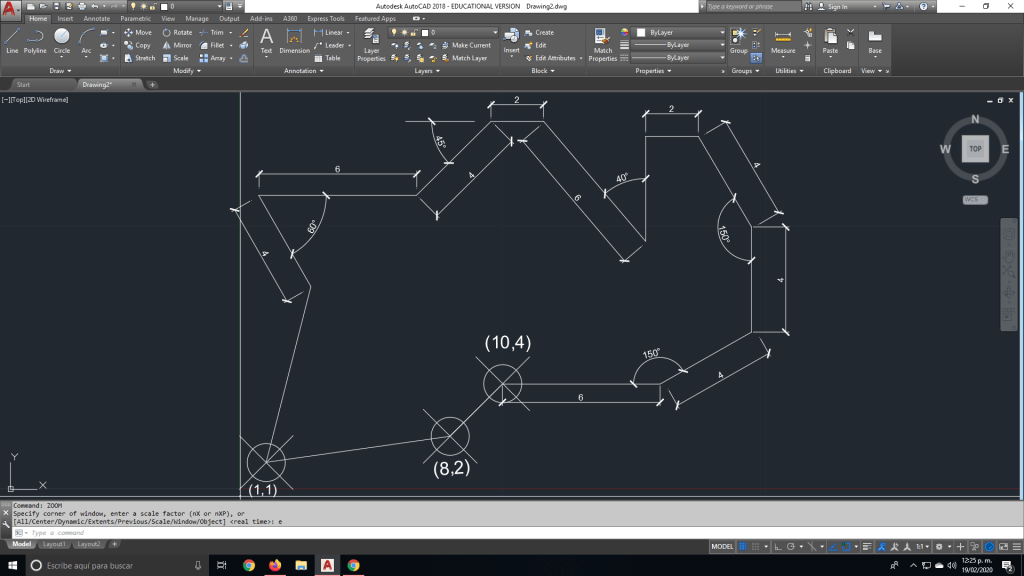Select the Polyline tool
Image resolution: width=1024 pixels, height=576 pixels.
coord(35,40)
